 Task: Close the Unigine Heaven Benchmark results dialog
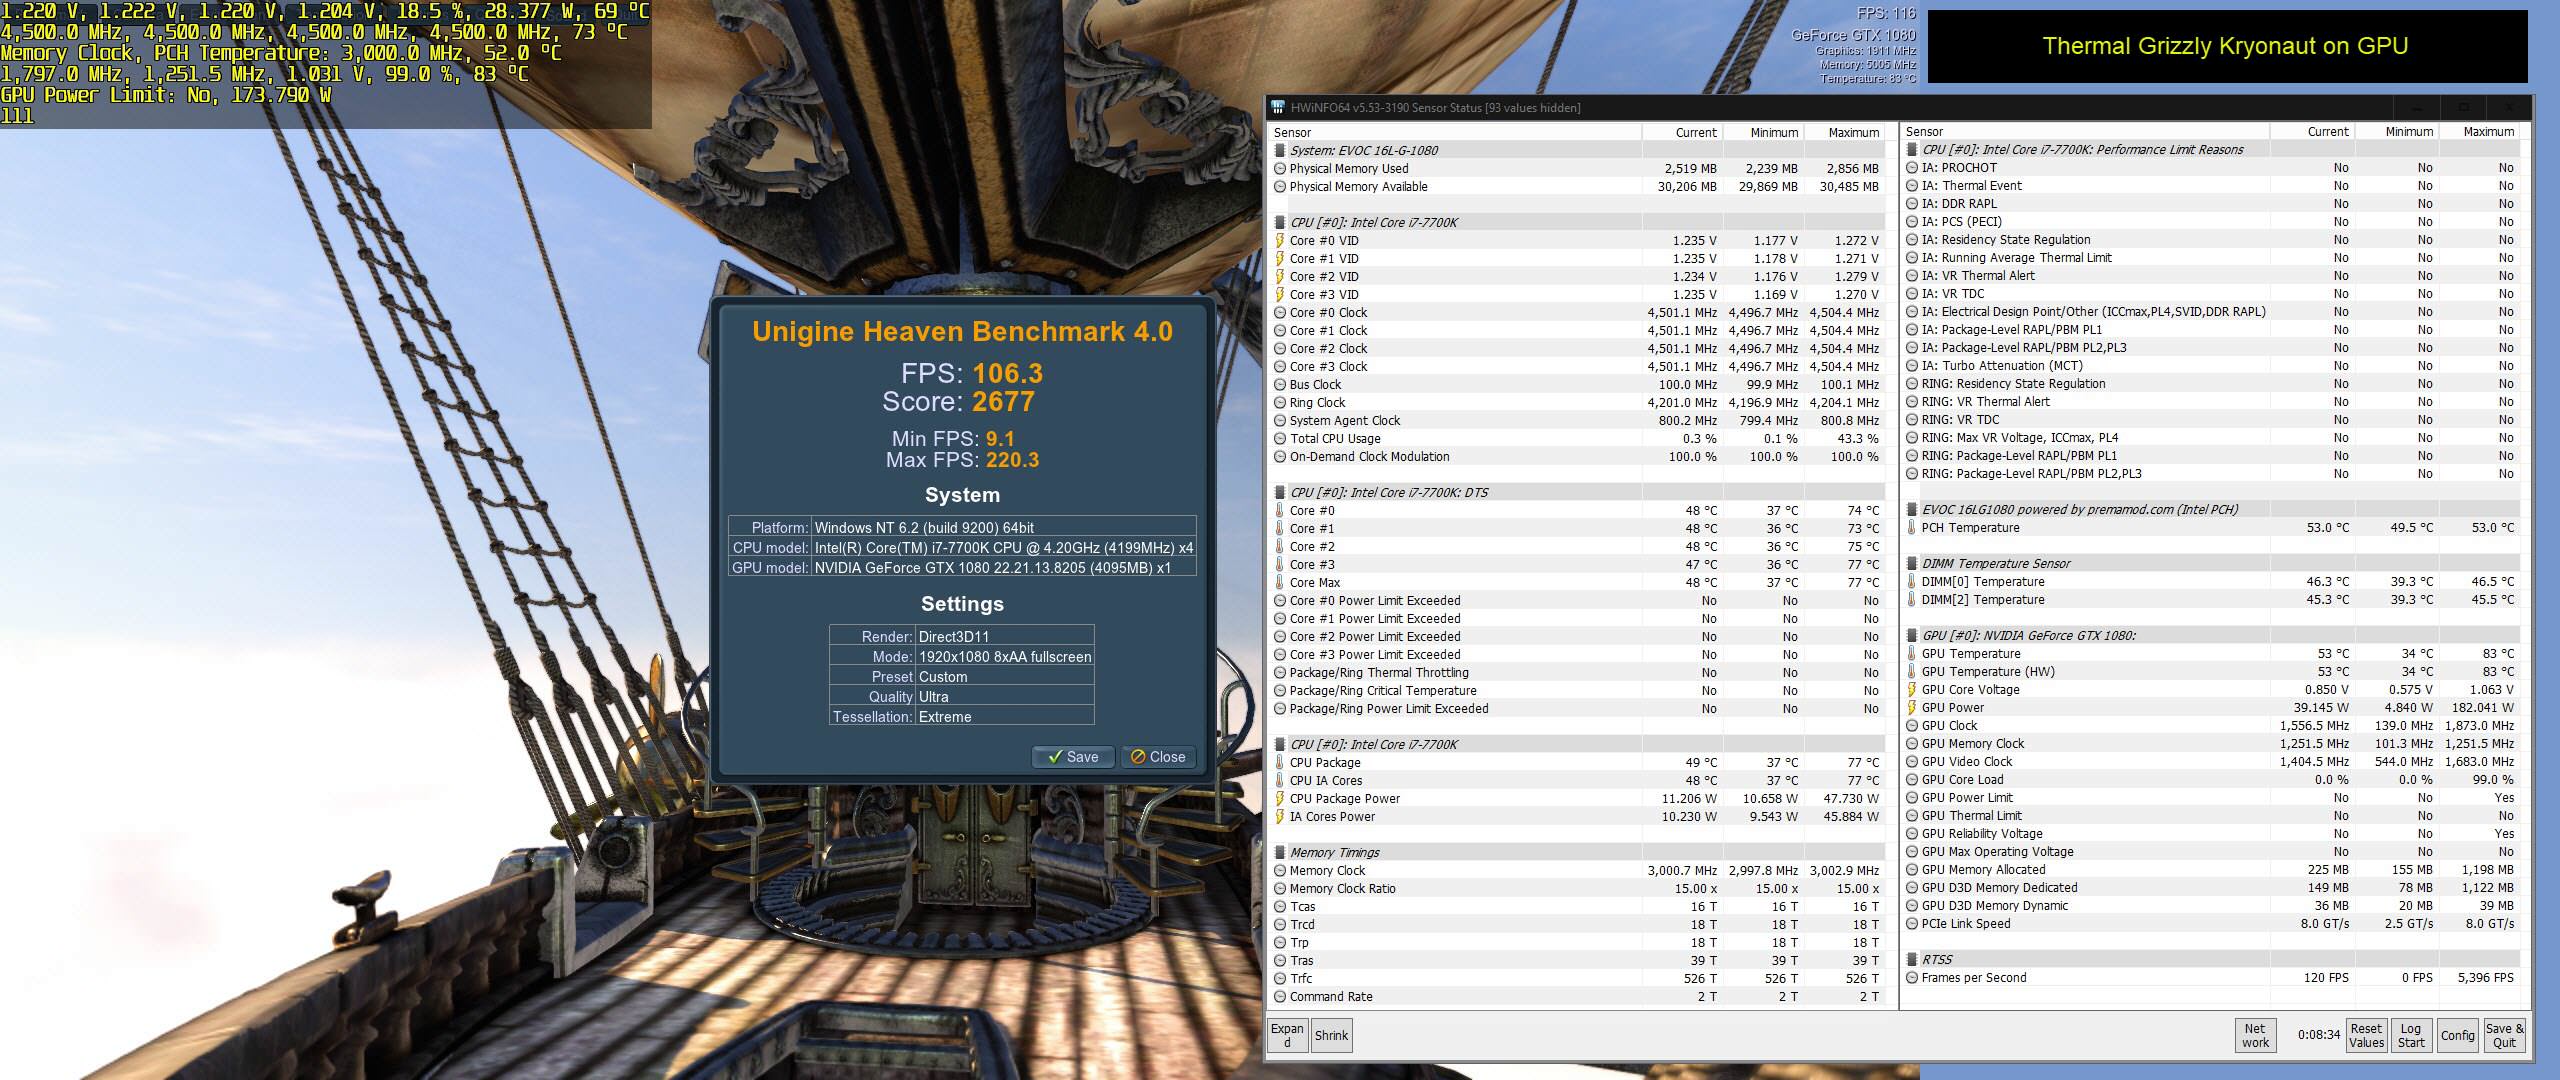(x=1157, y=757)
